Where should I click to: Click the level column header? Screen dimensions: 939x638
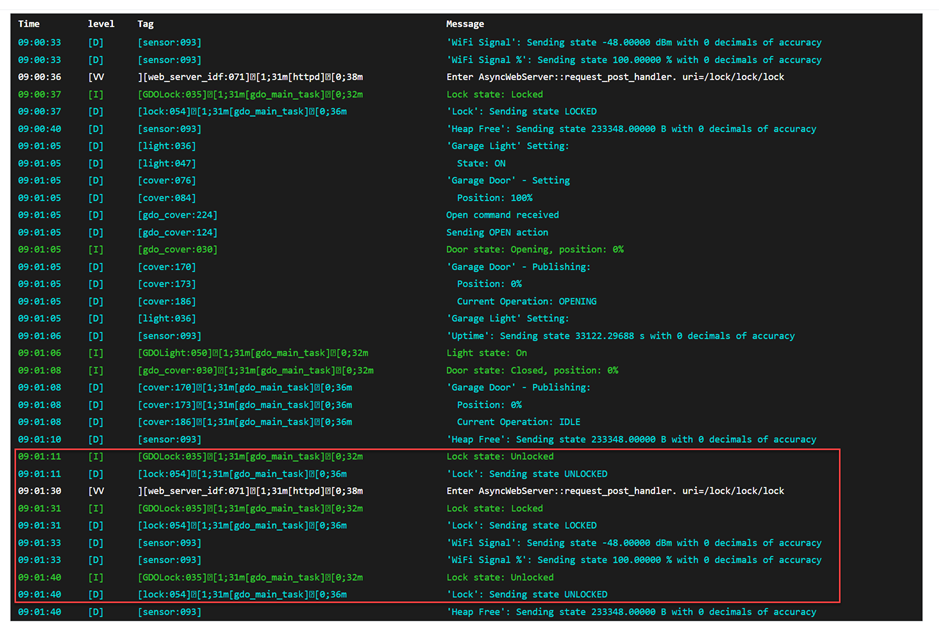pos(101,24)
